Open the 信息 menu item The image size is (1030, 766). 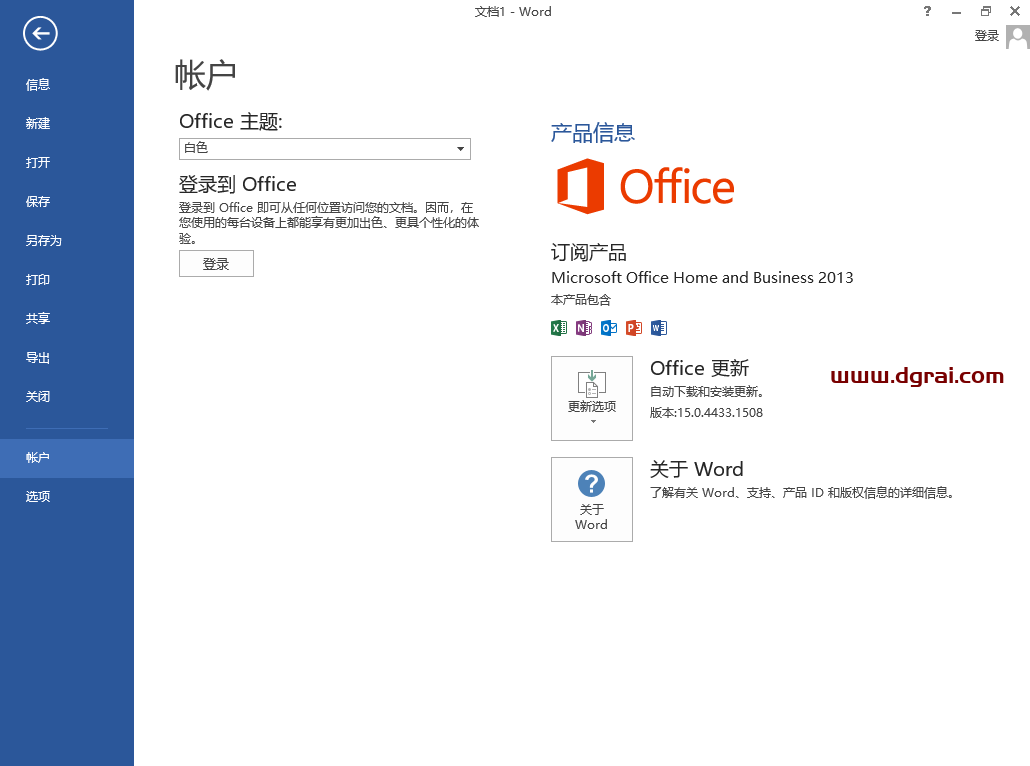coord(67,85)
